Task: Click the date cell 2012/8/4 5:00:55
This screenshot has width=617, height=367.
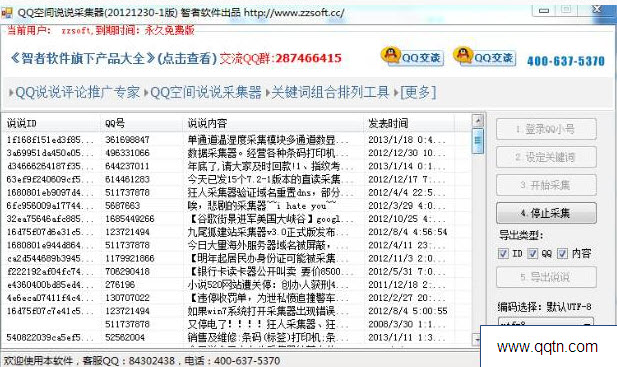Action: tap(408, 311)
